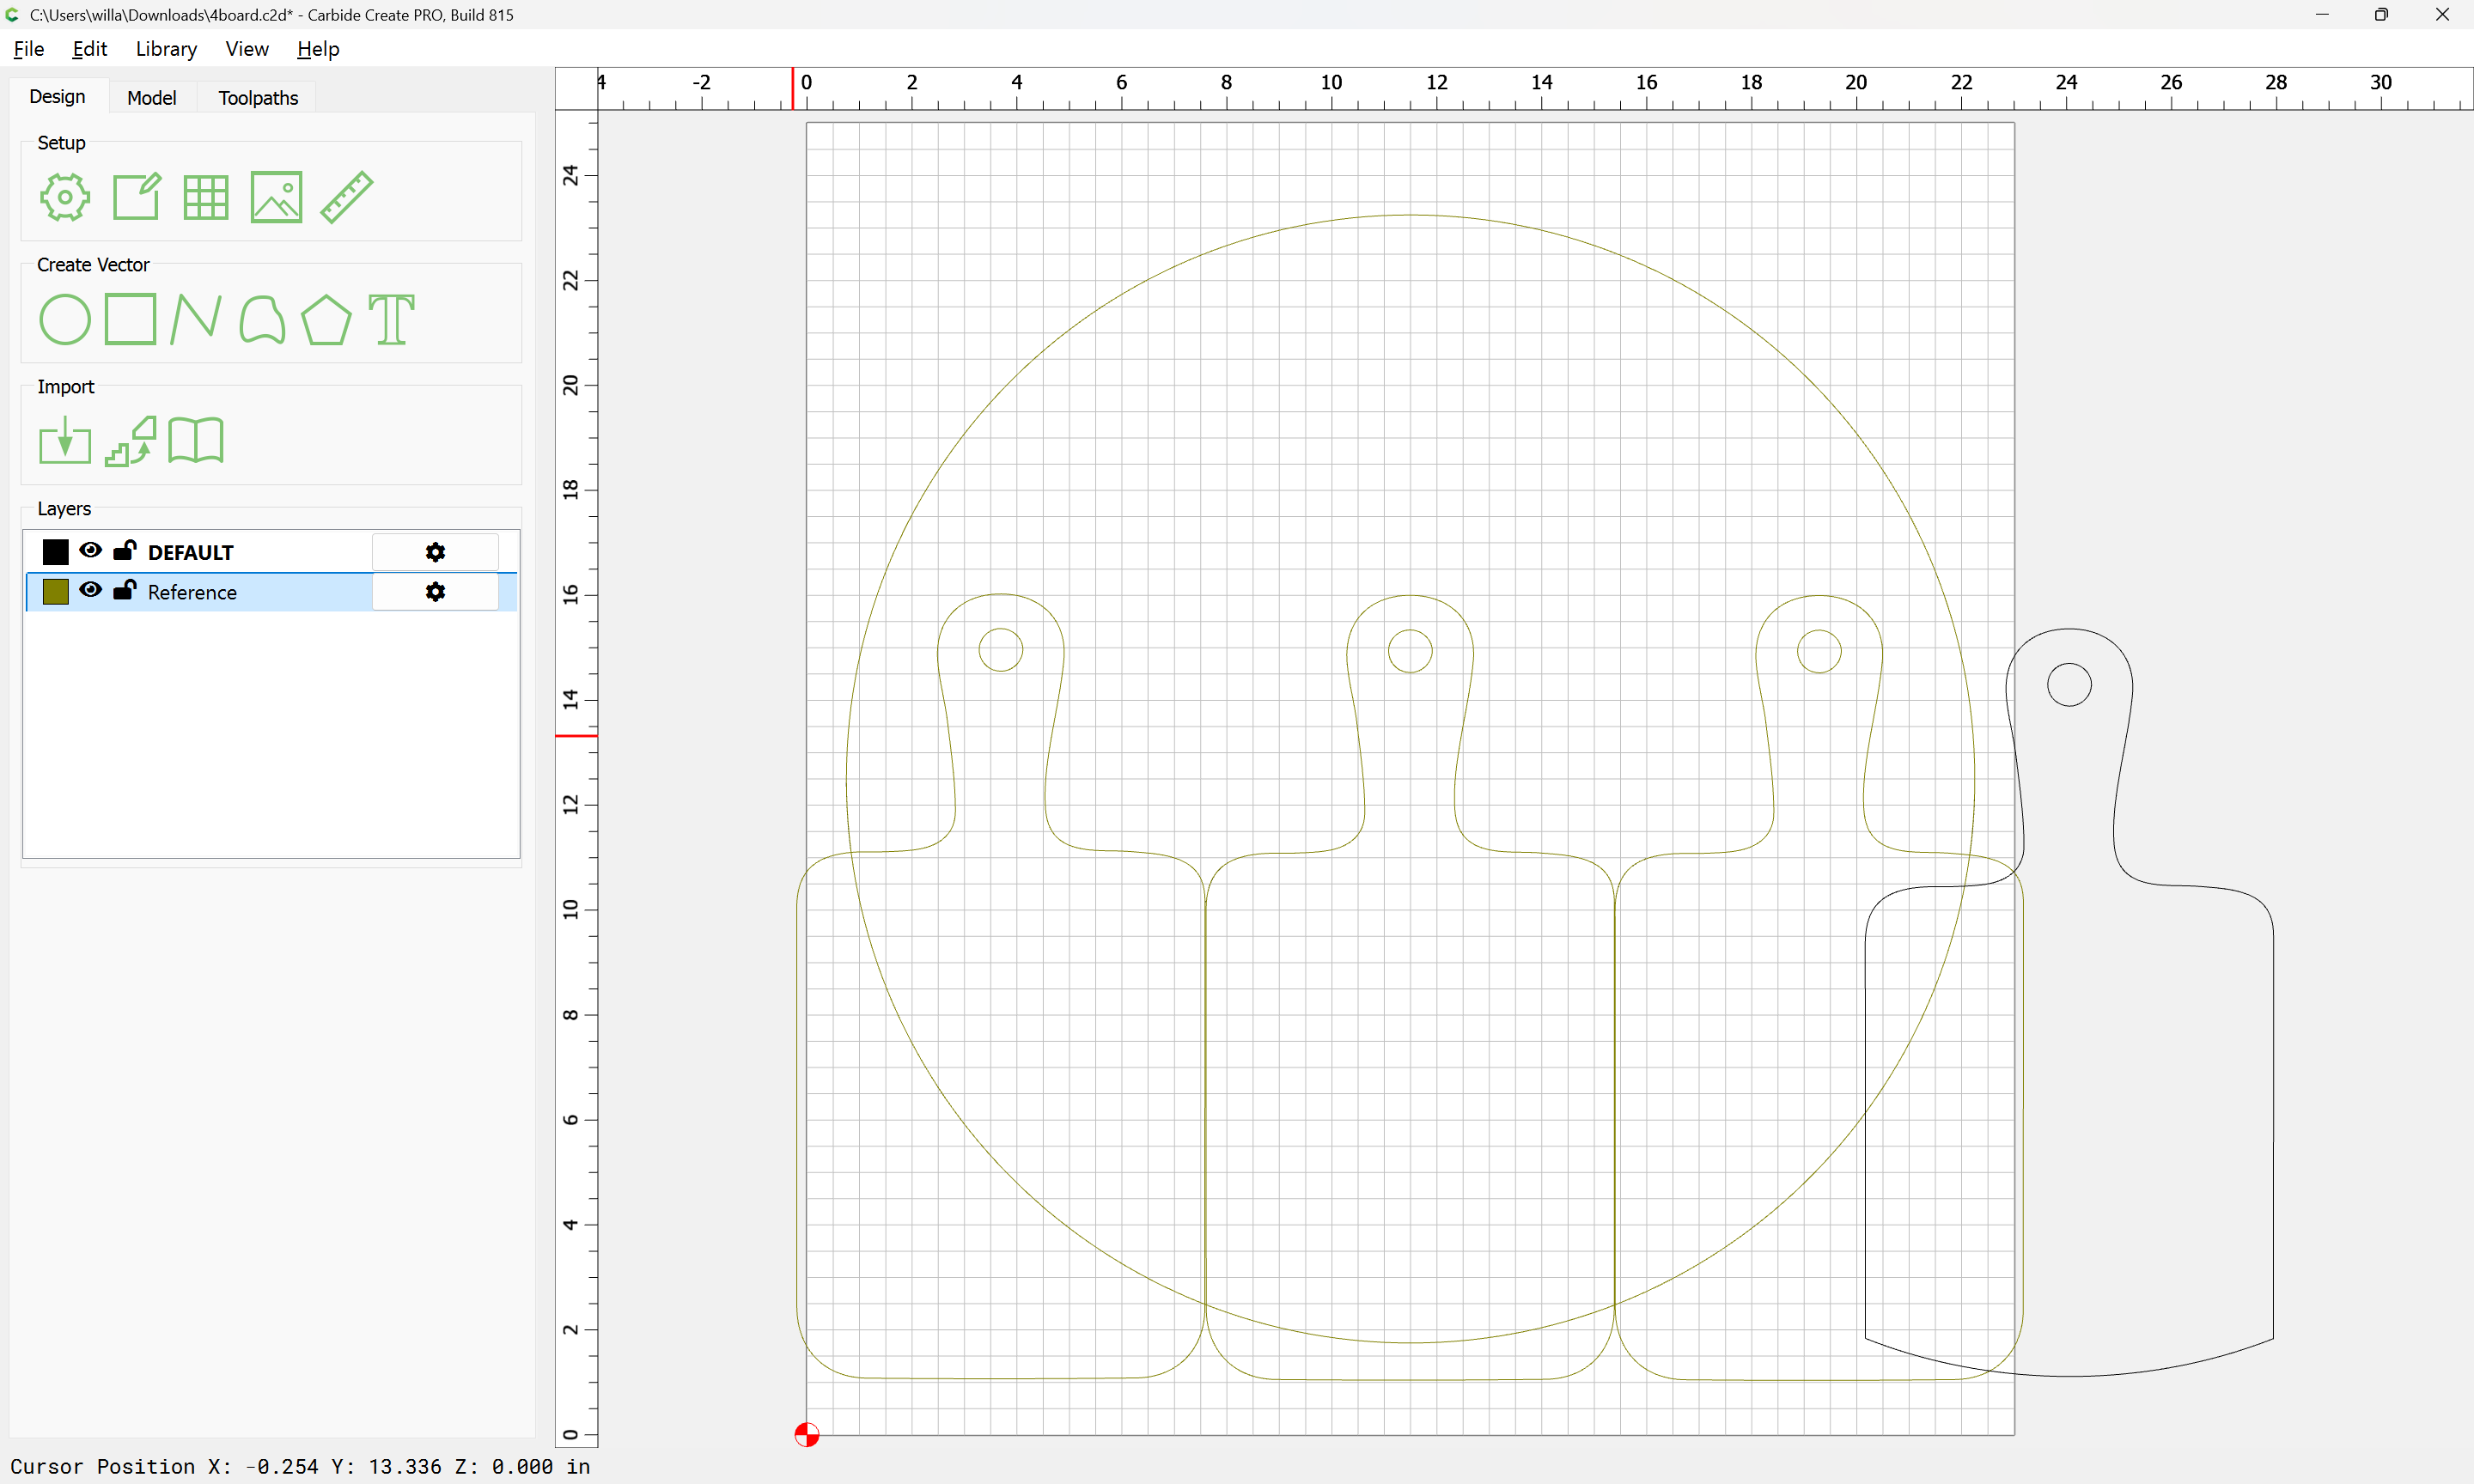Open the Library menu
The width and height of the screenshot is (2474, 1484).
(166, 49)
